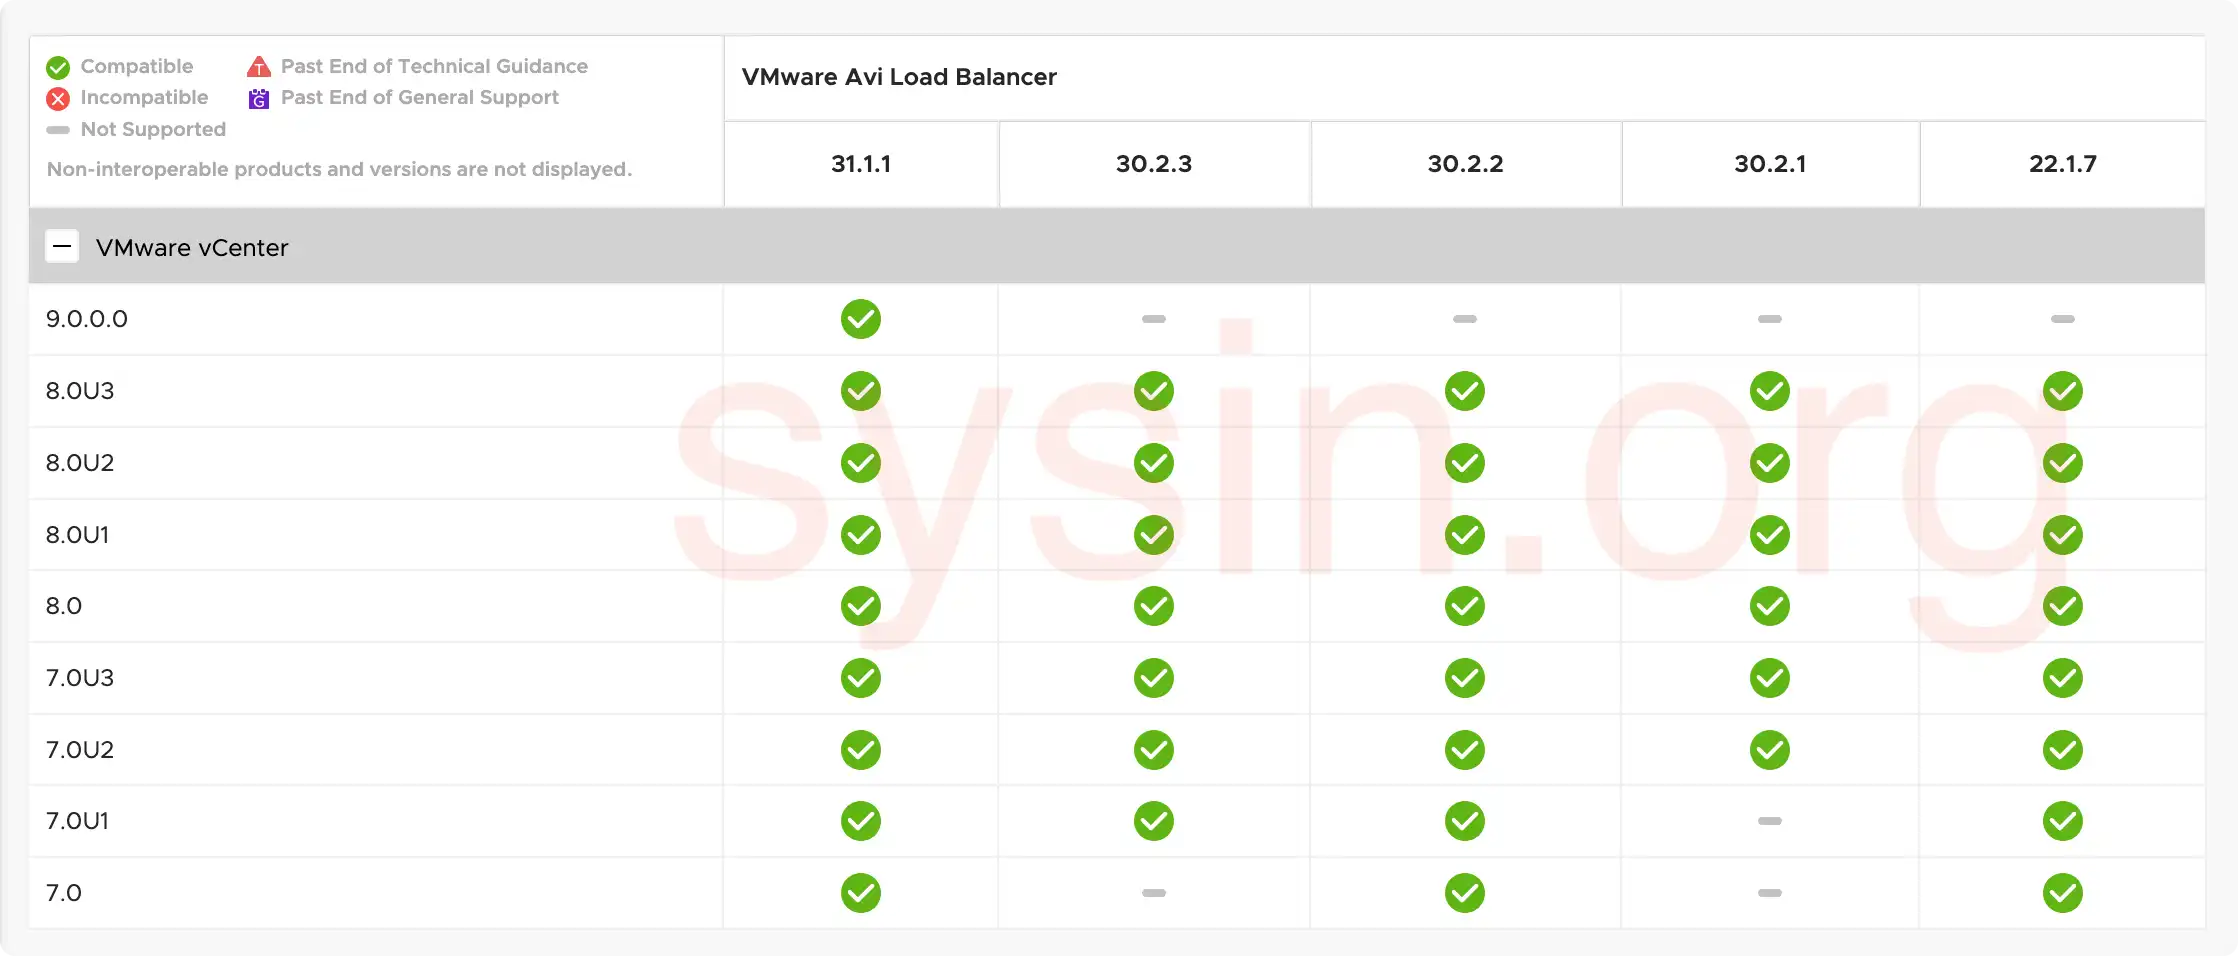Click the compatible icon for 8.0 under 30.2.2
Screen dimensions: 2238x956
pos(1465,606)
